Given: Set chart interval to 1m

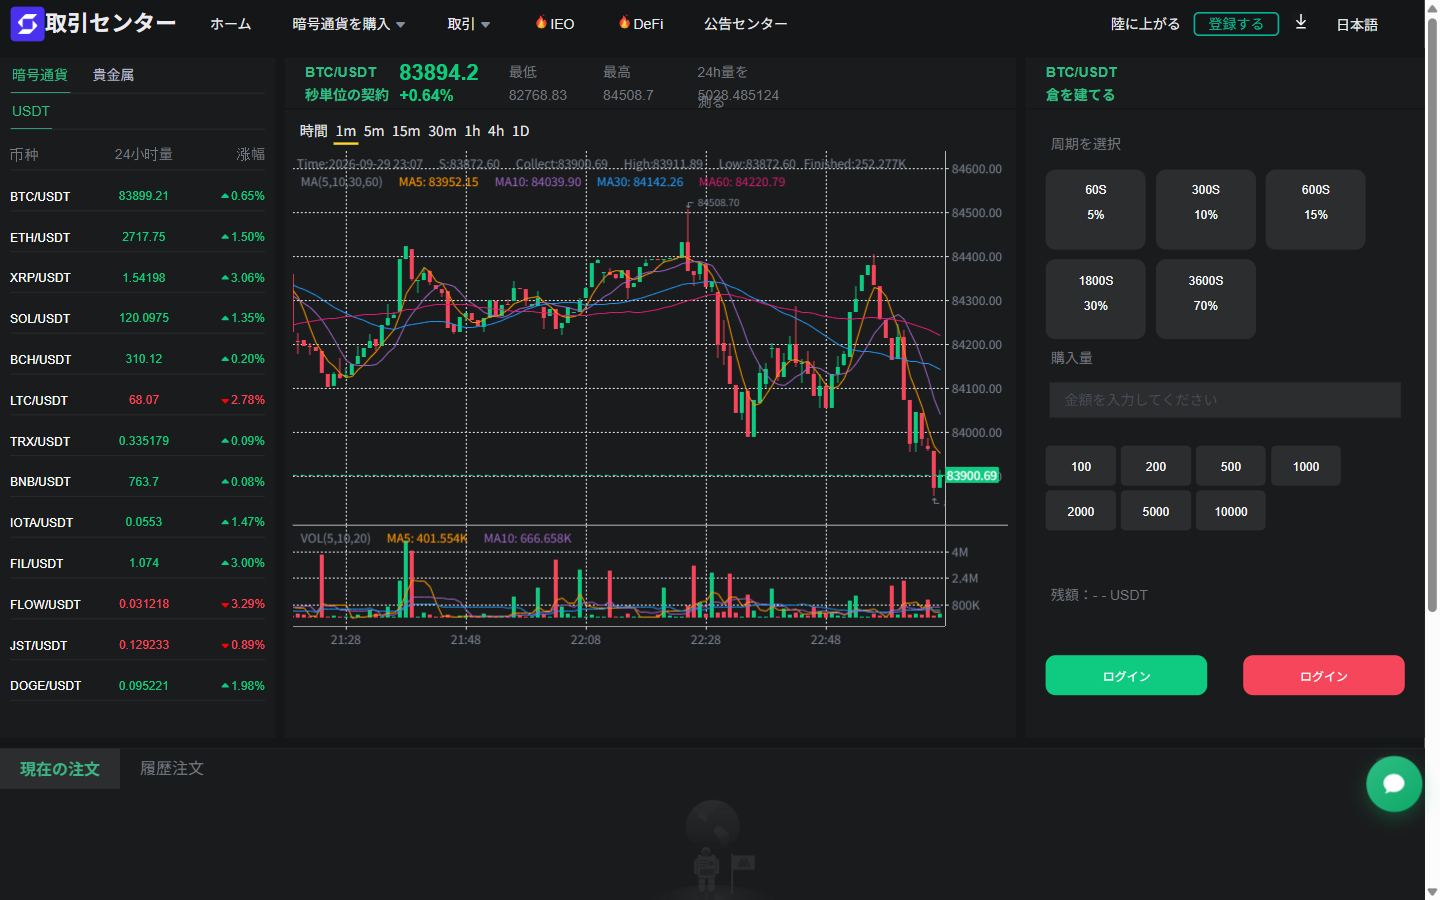Looking at the screenshot, I should (346, 131).
